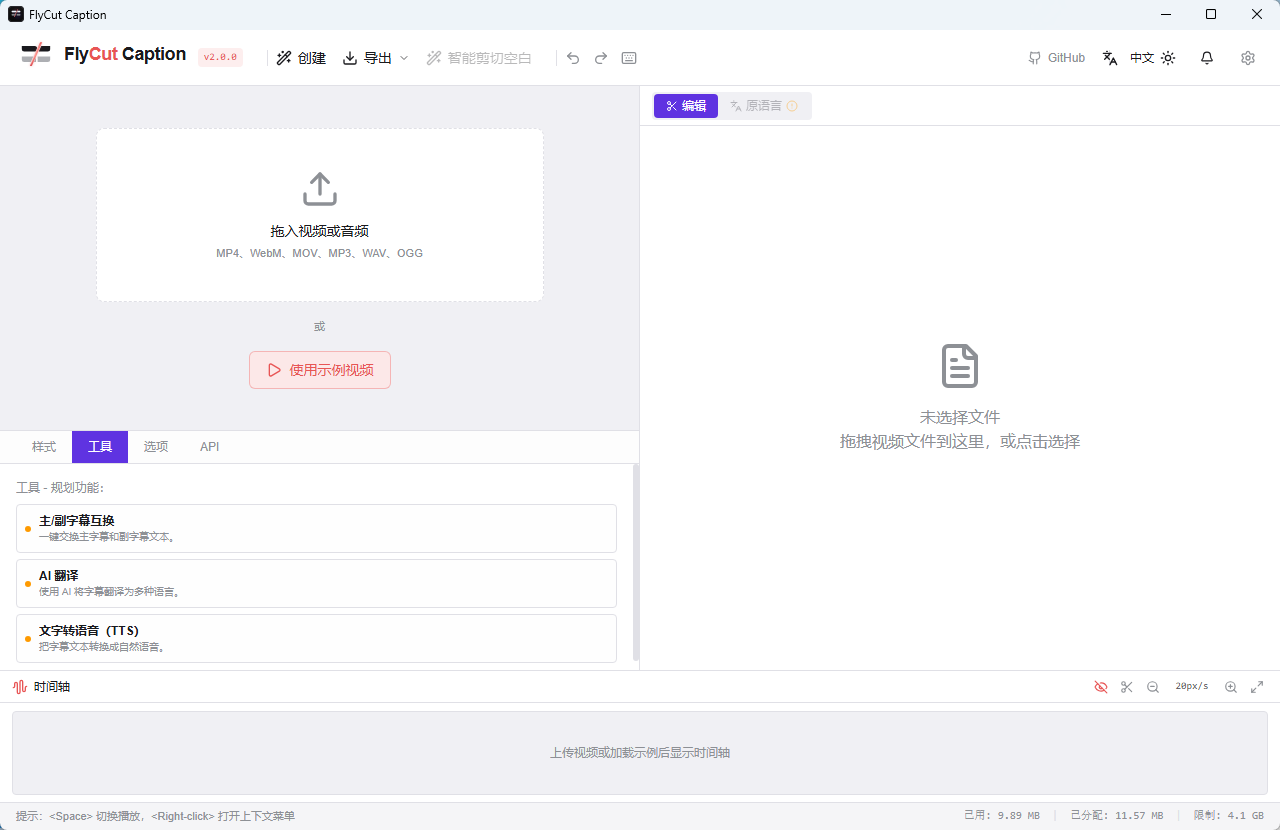Switch to the 样式 tab

44,447
